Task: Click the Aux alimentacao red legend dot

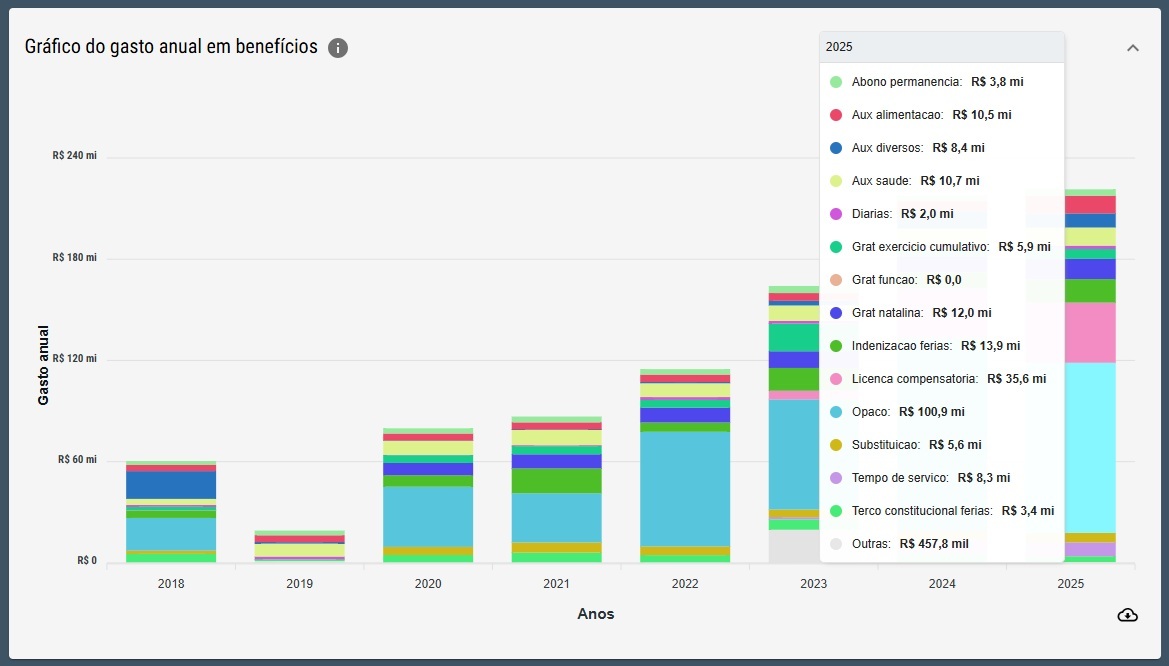Action: point(836,115)
